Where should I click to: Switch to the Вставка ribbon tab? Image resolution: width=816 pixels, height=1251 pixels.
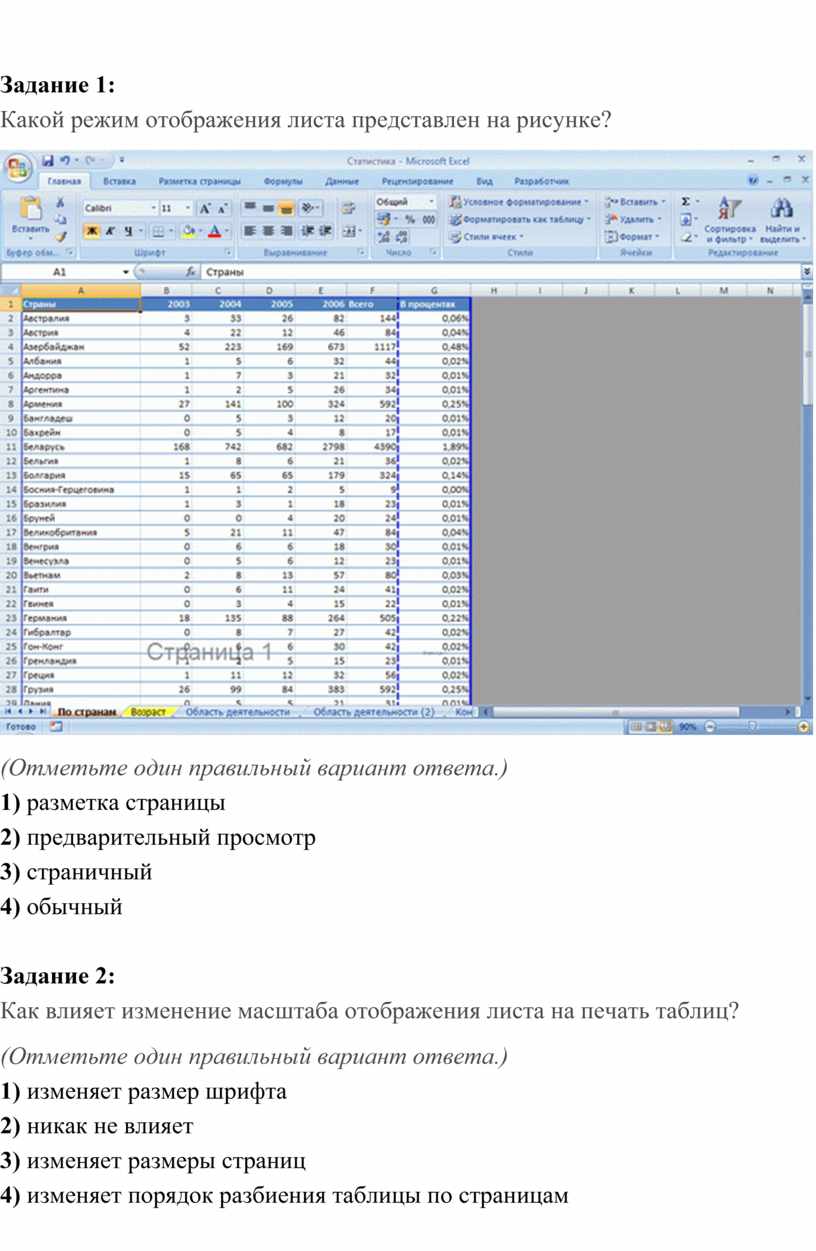119,181
